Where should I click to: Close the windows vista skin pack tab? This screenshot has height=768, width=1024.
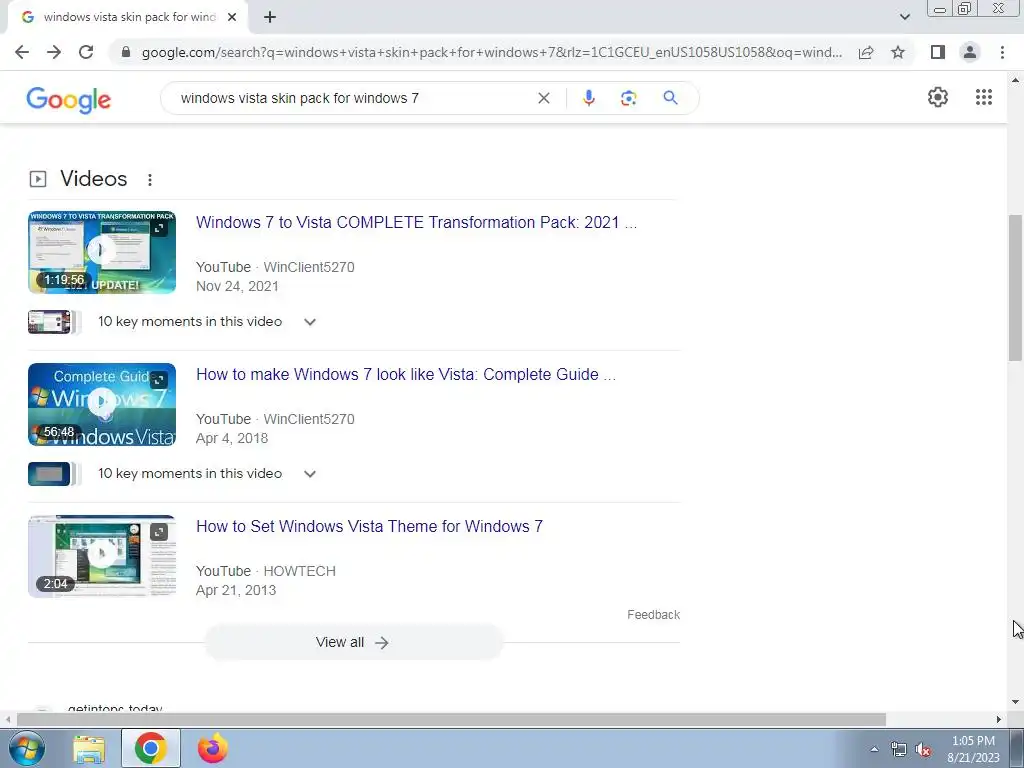pyautogui.click(x=232, y=18)
